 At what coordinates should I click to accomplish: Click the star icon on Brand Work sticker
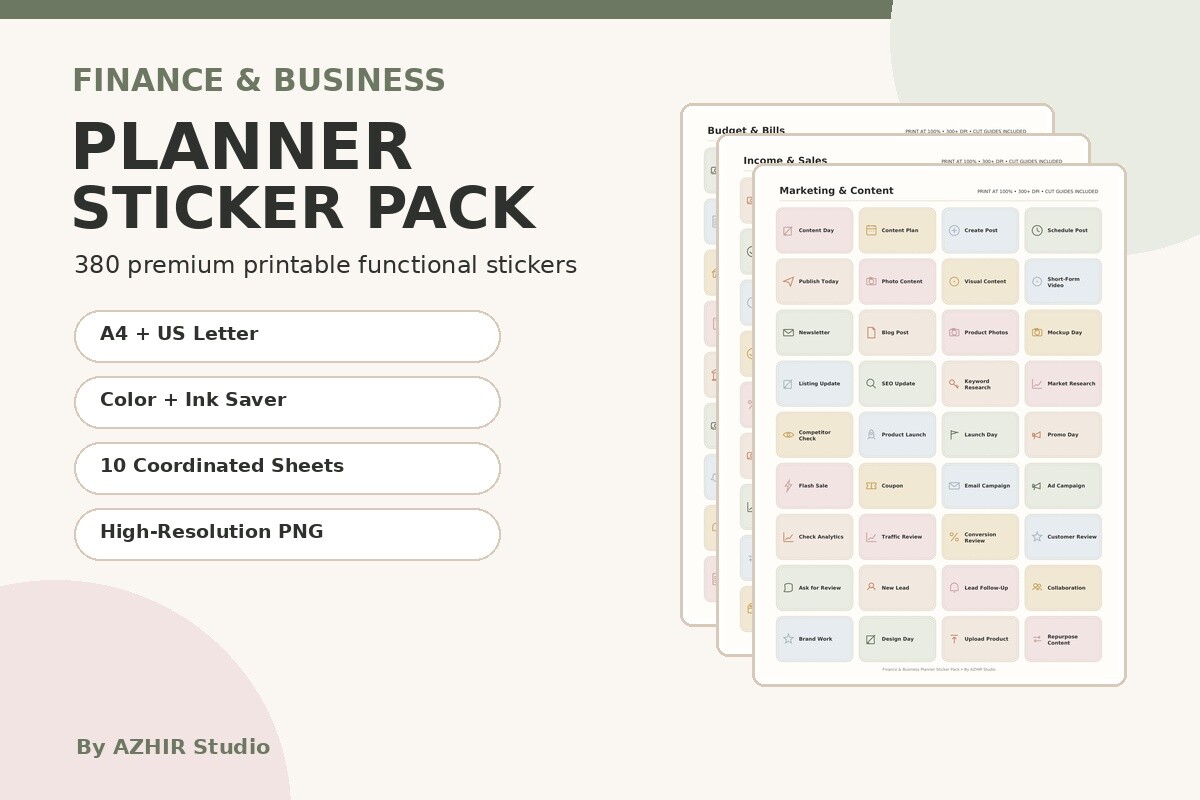[788, 638]
